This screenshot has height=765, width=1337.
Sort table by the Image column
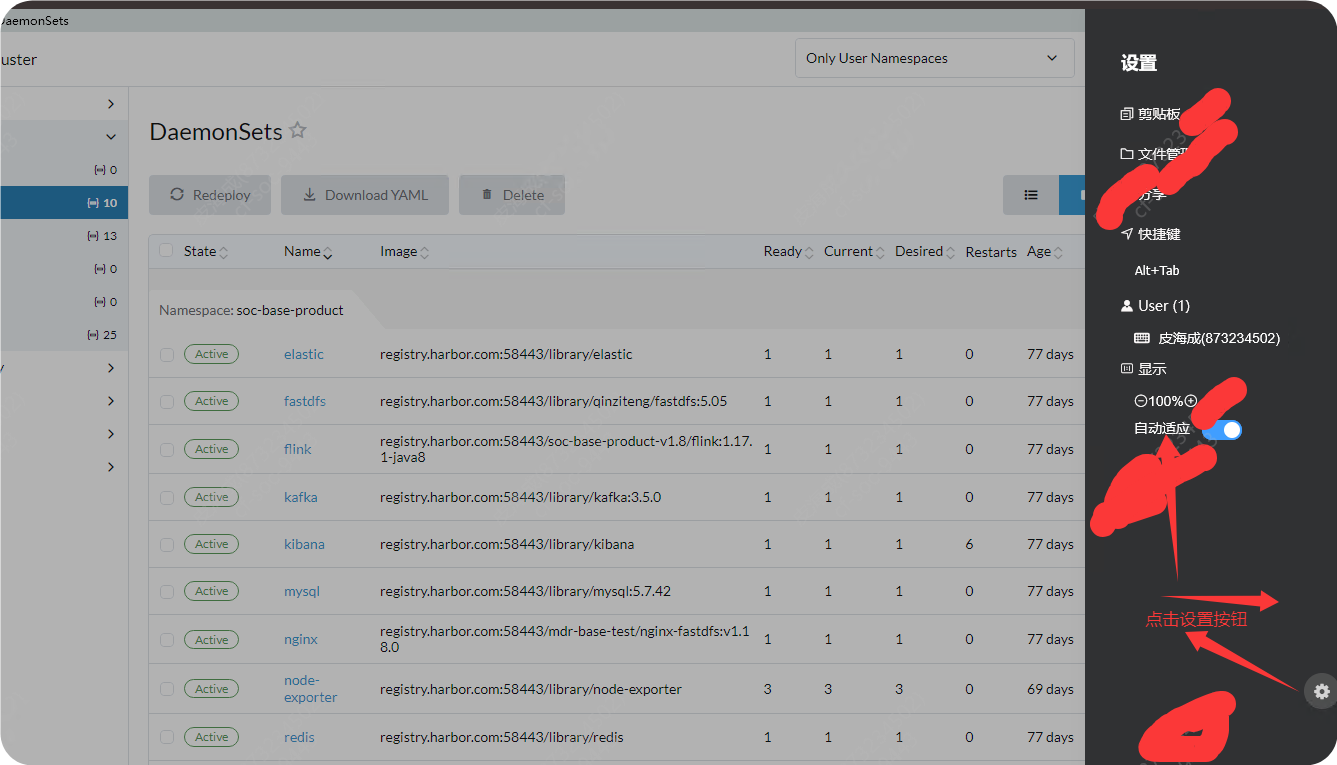coord(405,252)
